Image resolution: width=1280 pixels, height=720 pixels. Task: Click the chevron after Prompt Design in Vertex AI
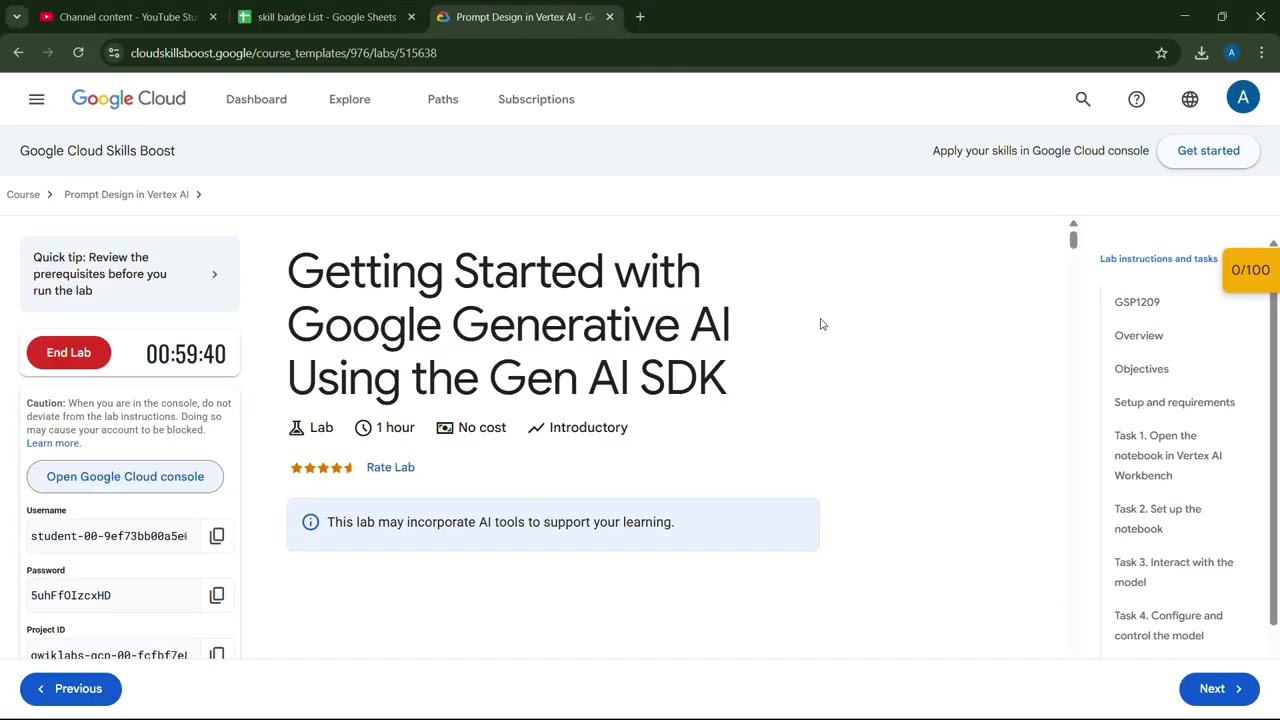click(198, 194)
